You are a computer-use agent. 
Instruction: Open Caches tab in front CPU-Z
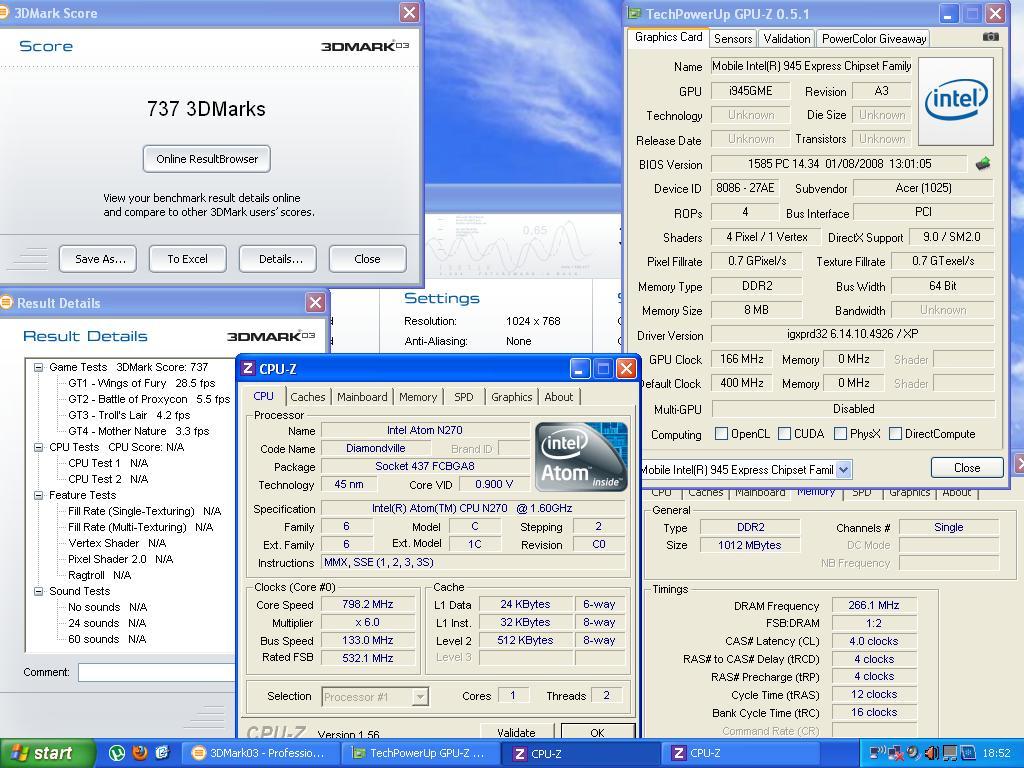click(x=308, y=396)
